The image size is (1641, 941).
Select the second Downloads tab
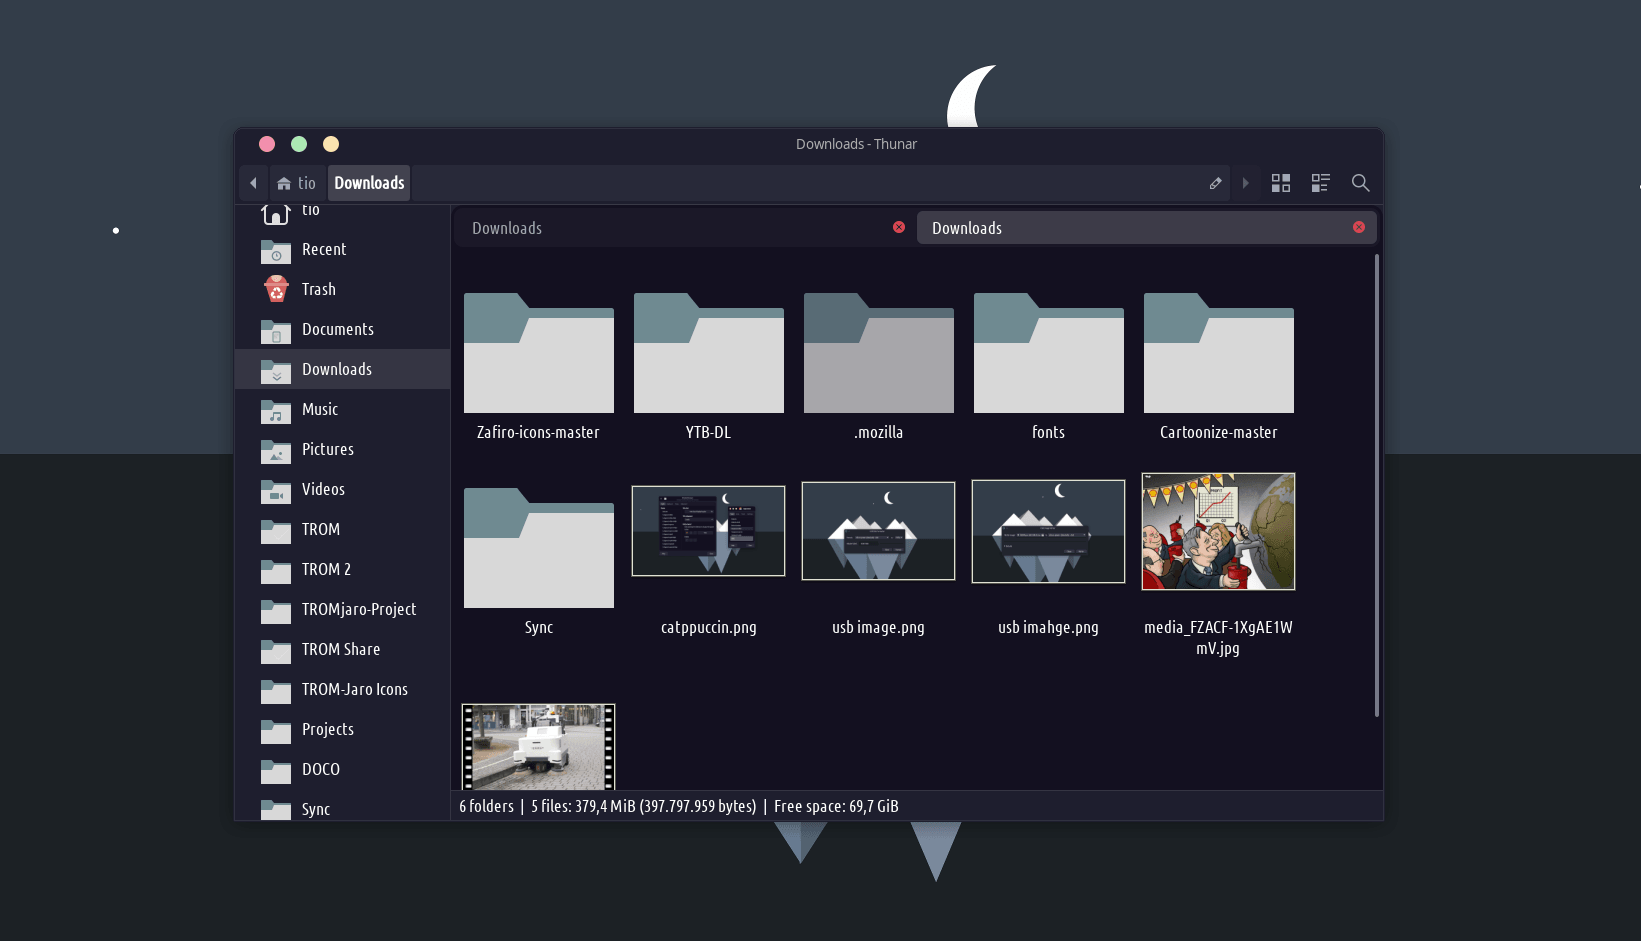pos(1130,228)
